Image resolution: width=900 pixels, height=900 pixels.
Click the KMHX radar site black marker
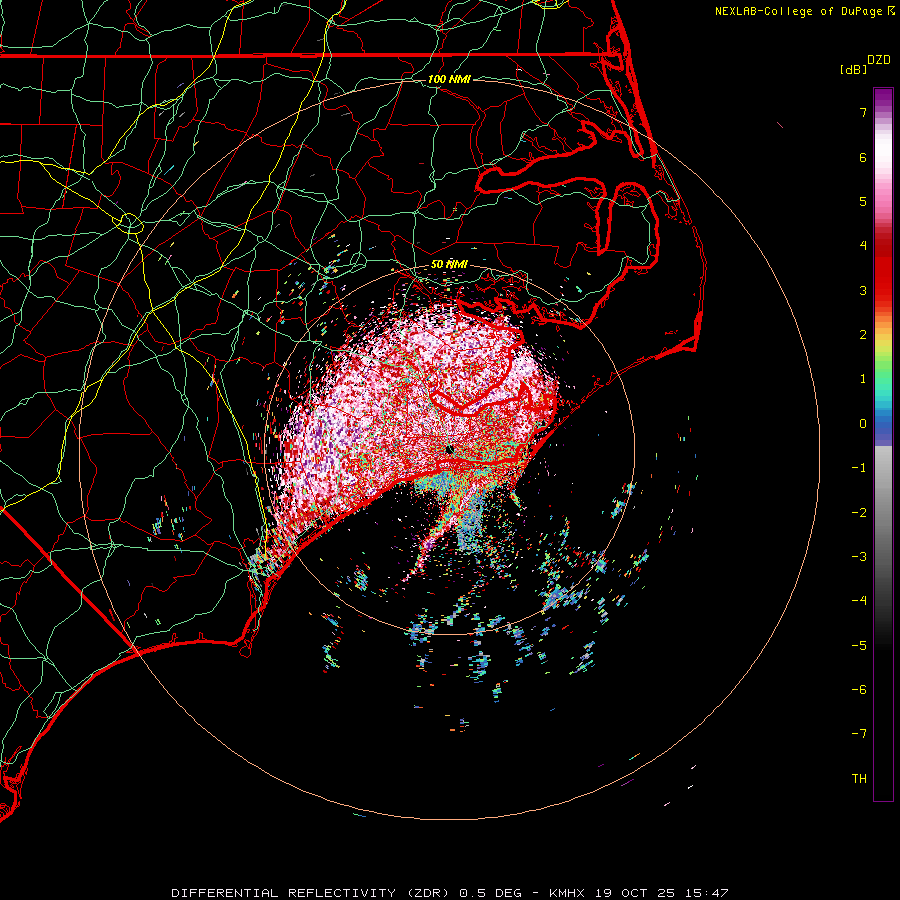point(449,449)
